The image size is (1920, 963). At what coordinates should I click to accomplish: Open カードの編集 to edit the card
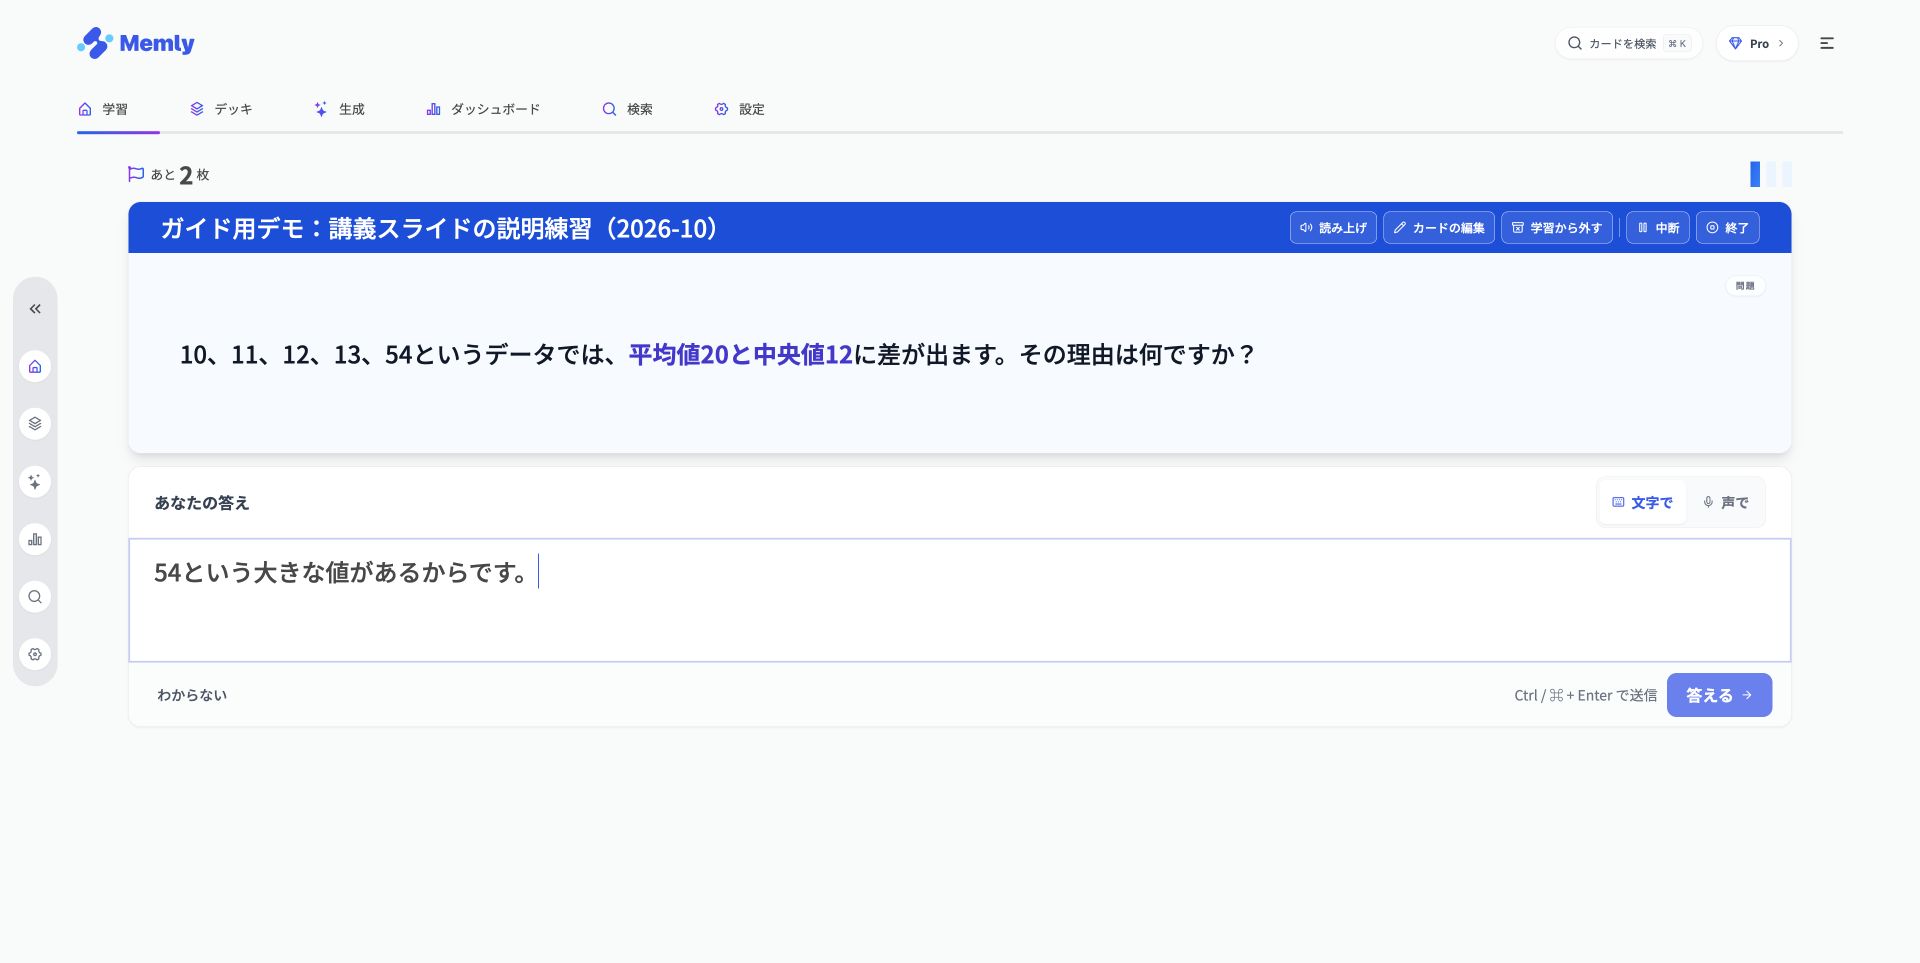point(1439,228)
